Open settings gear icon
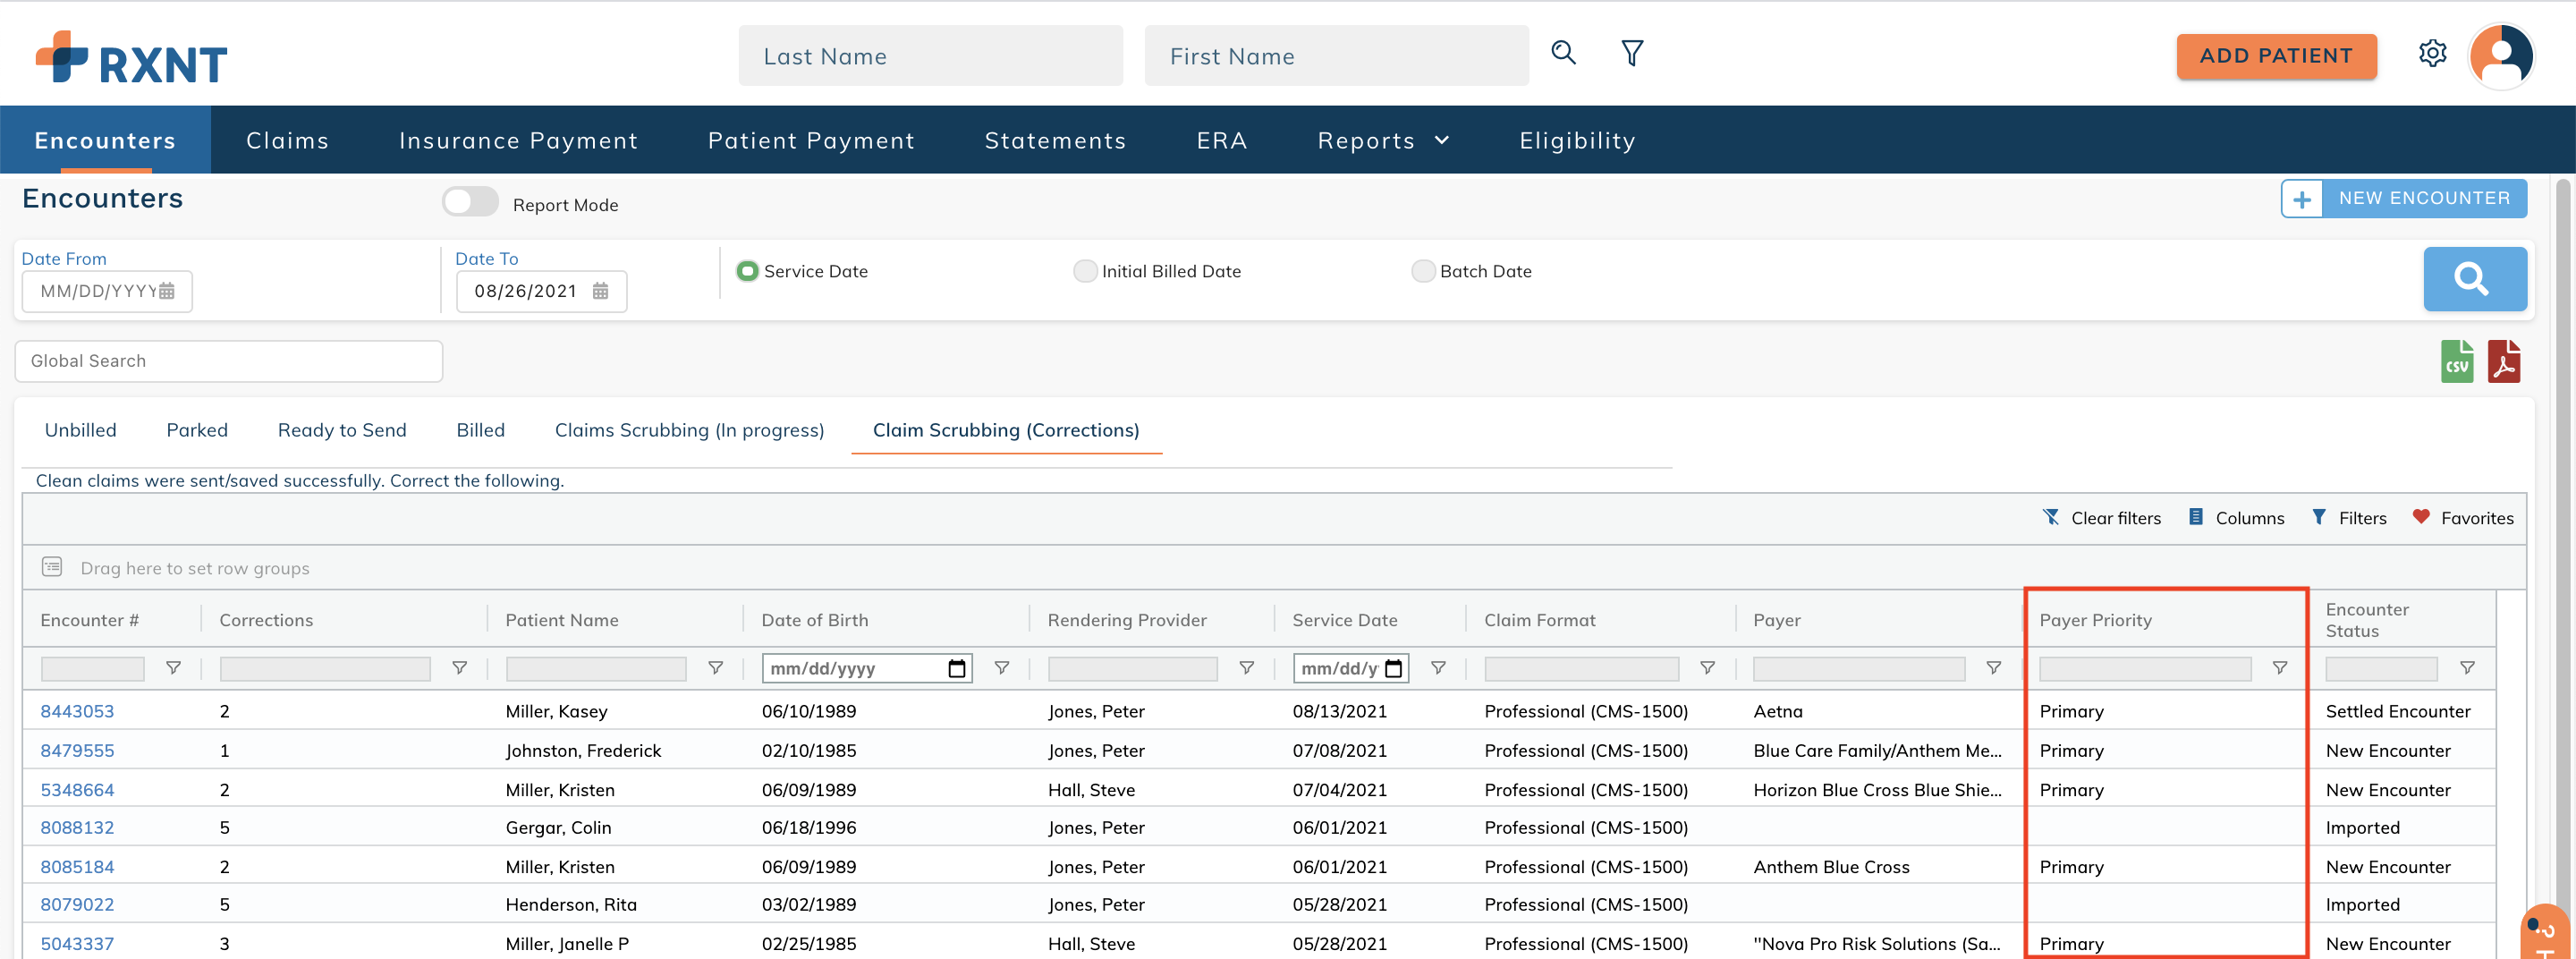 pos(2432,53)
